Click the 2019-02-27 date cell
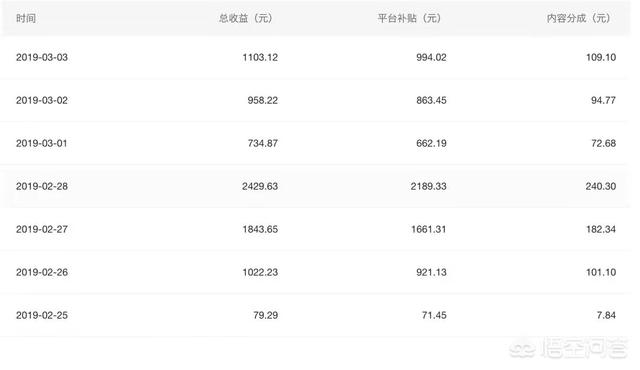The width and height of the screenshot is (640, 370). pyautogui.click(x=42, y=229)
